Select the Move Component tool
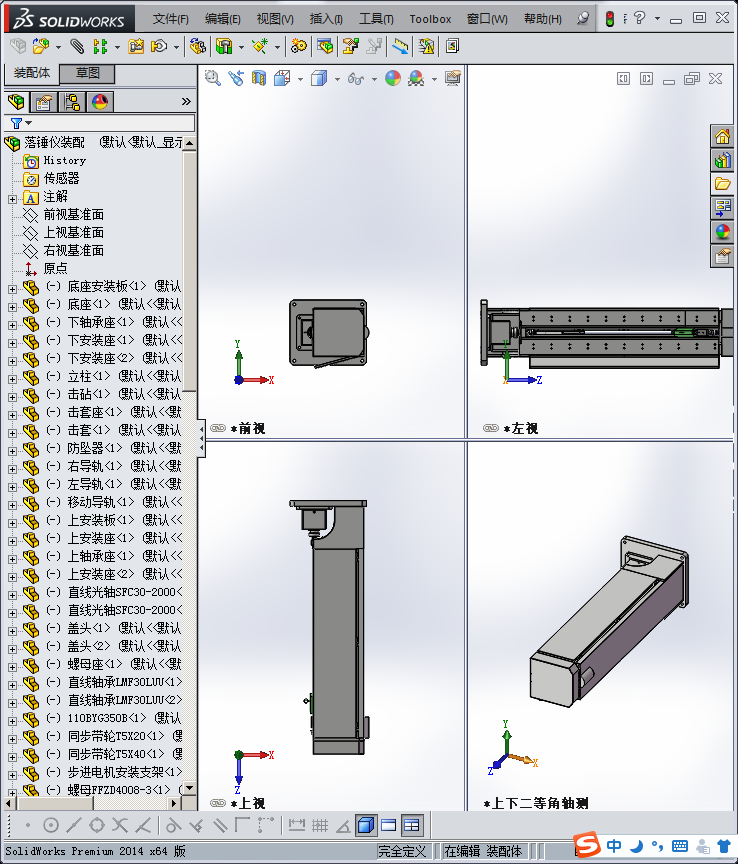This screenshot has width=738, height=864. pos(159,46)
